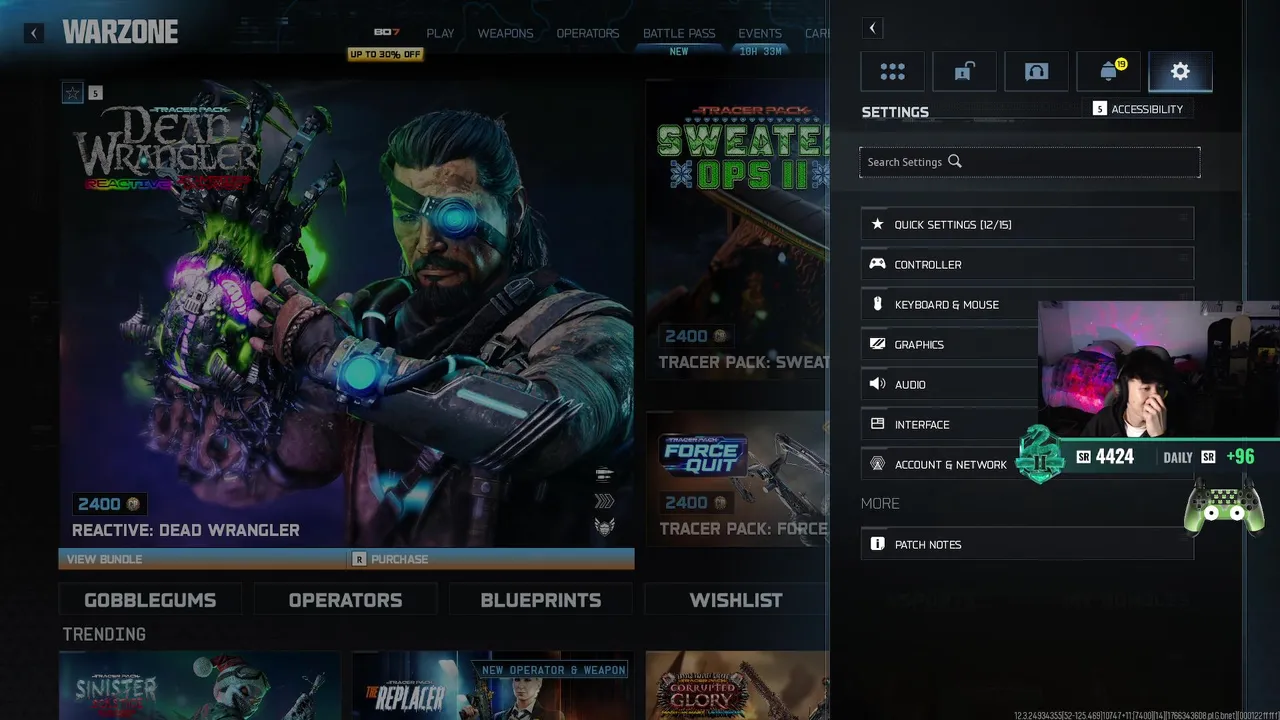Screen dimensions: 1280x720
Task: Open the social headset icon tab
Action: click(1036, 72)
